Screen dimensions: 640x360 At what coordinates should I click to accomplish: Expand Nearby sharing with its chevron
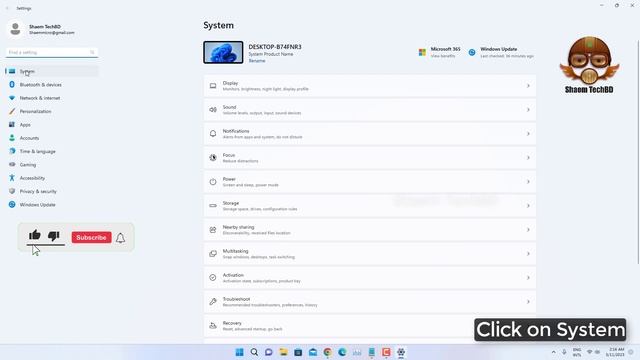(528, 230)
